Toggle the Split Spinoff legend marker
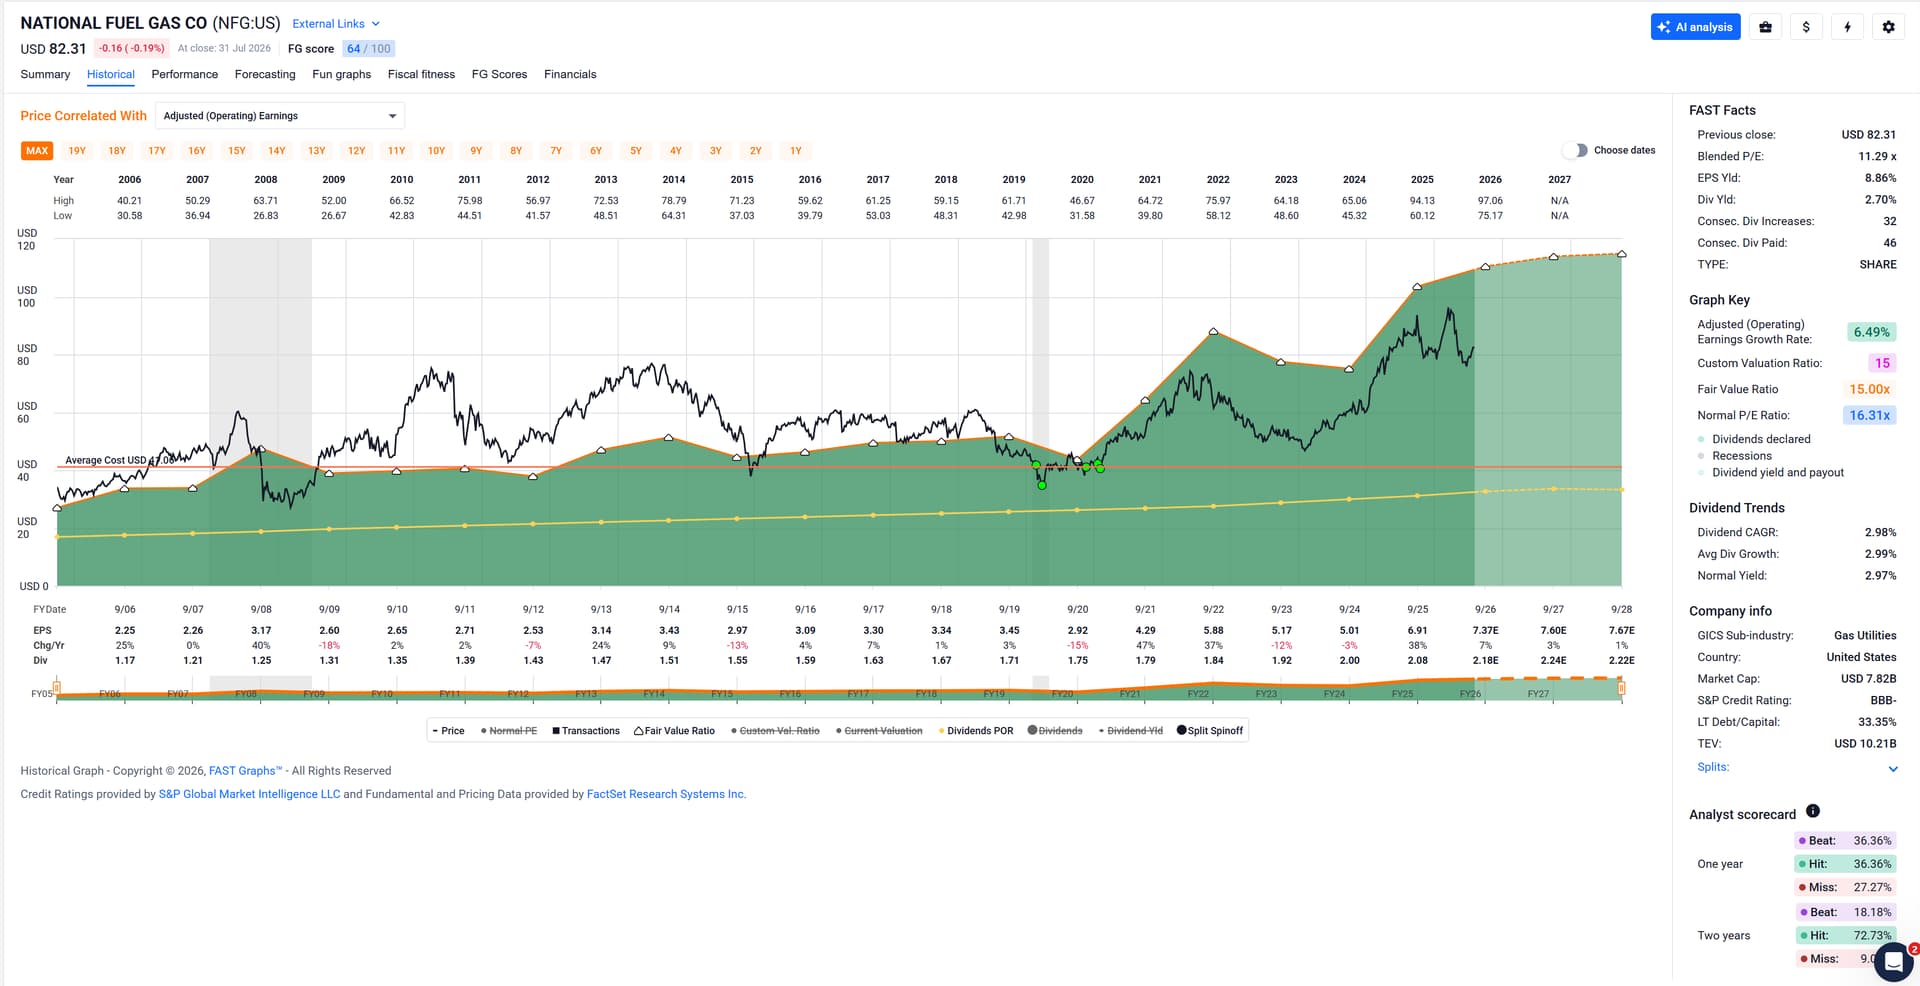 coord(1210,731)
